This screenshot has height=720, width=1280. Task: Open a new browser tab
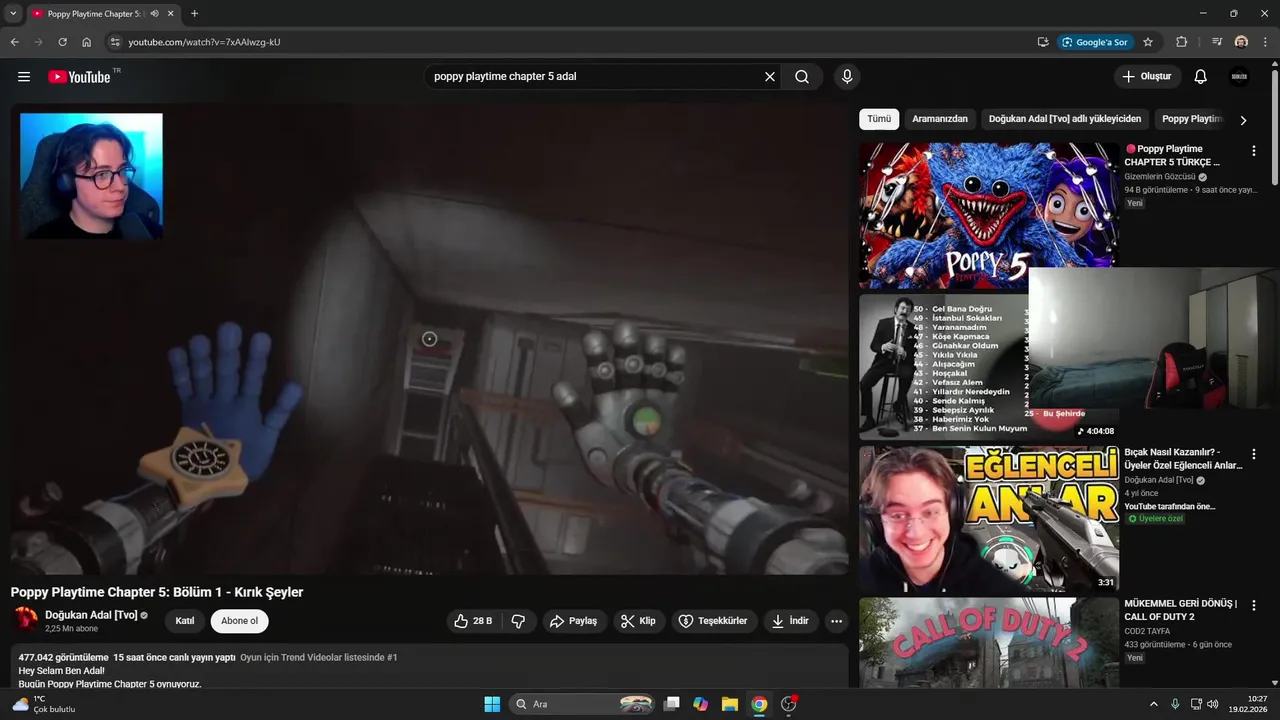[194, 14]
